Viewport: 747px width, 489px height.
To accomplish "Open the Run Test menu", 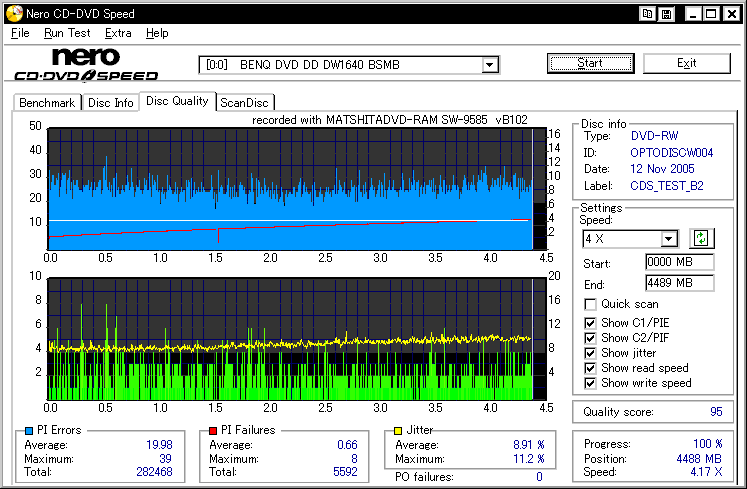I will point(67,33).
